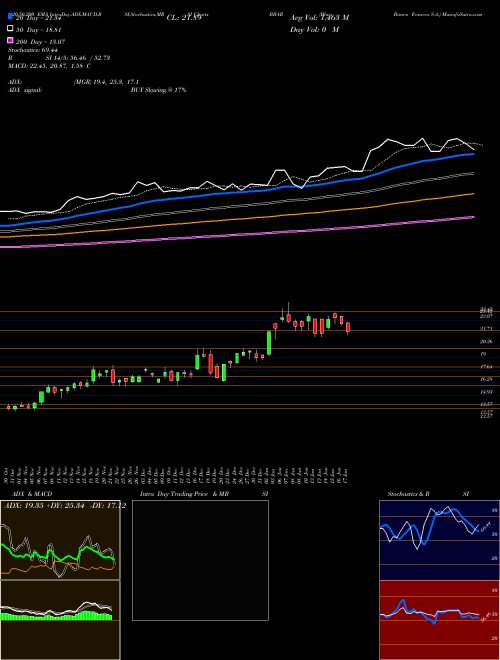Screen dimensions: 500x660
Task: Click the right end of the magenta 200-day EMA line
Action: 473,217
